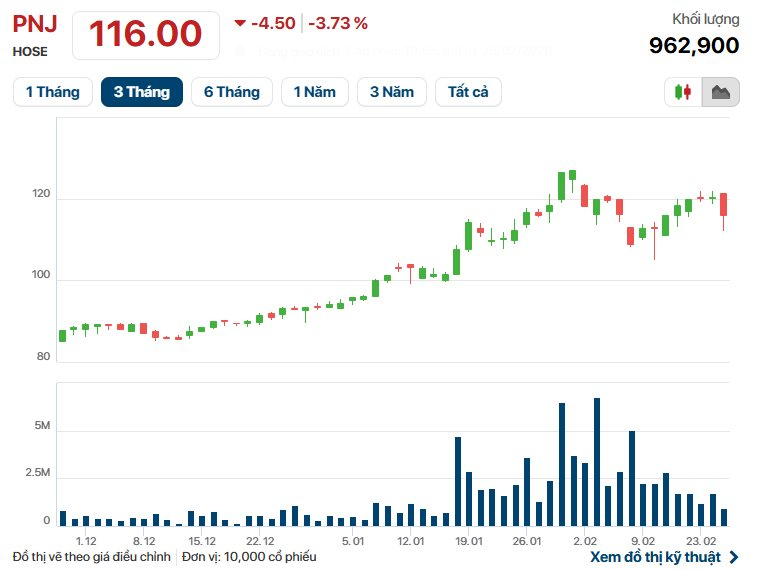Click the volume bar at 19.01 spike

pyautogui.click(x=458, y=480)
